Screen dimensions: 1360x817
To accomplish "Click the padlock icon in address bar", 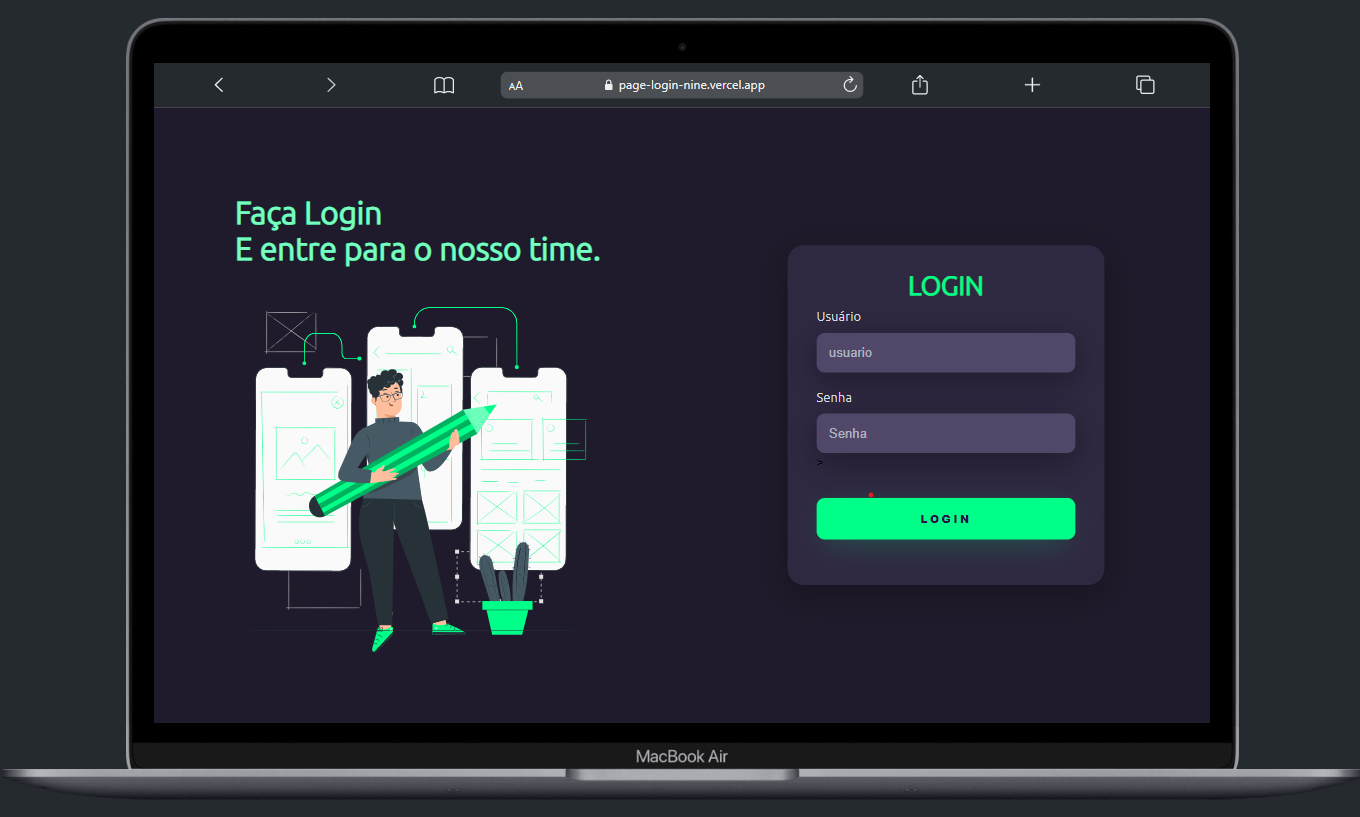I will point(608,85).
